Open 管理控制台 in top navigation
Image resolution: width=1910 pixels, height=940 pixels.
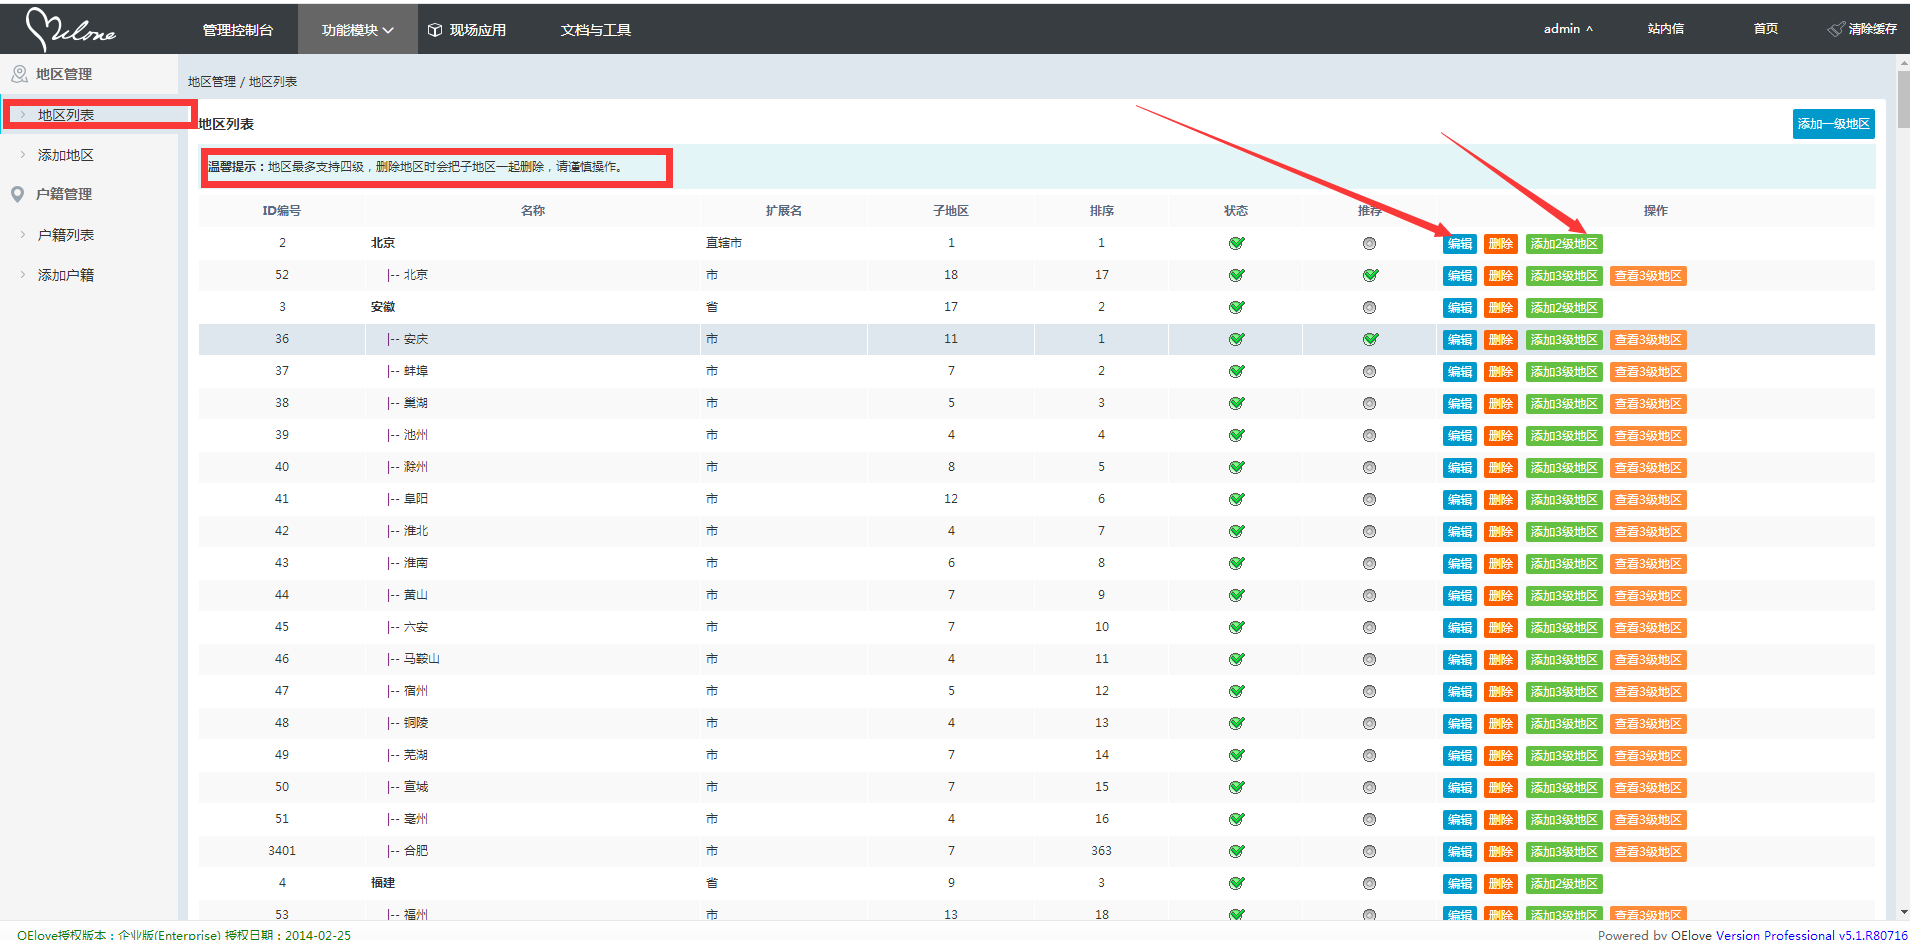[238, 30]
